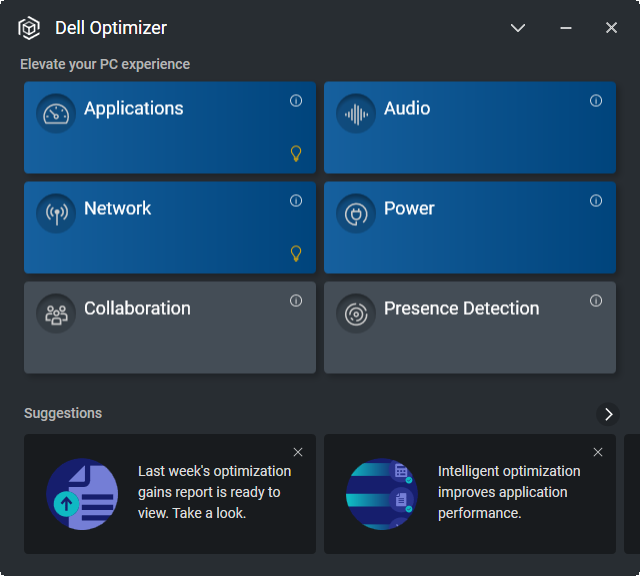Dismiss the Intelligent optimization suggestion
640x576 pixels.
click(598, 452)
